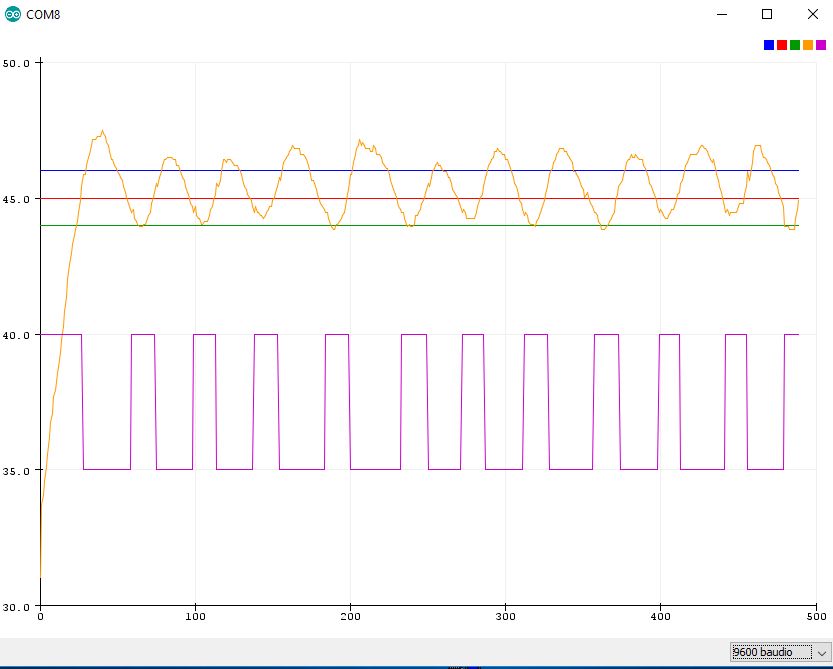The height and width of the screenshot is (669, 833).
Task: Click the baud rate dropdown arrow
Action: tap(822, 652)
